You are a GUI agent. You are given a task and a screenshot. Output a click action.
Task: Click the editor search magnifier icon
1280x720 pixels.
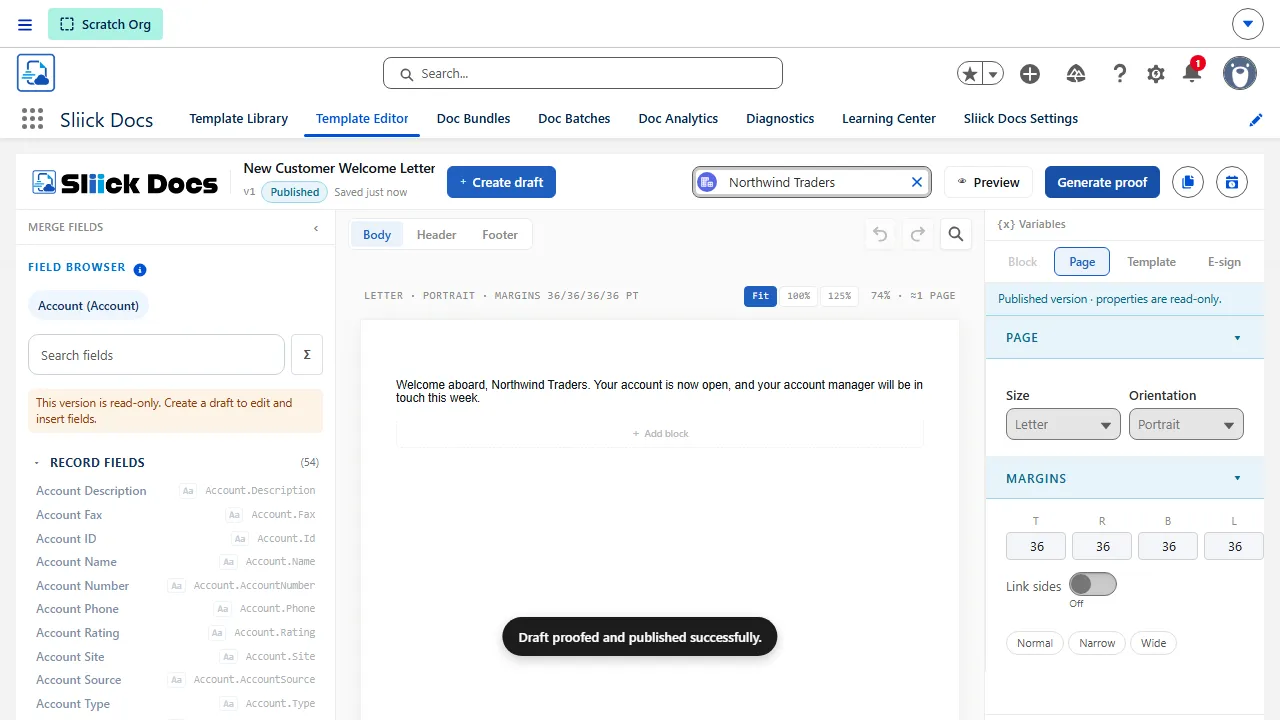[956, 234]
